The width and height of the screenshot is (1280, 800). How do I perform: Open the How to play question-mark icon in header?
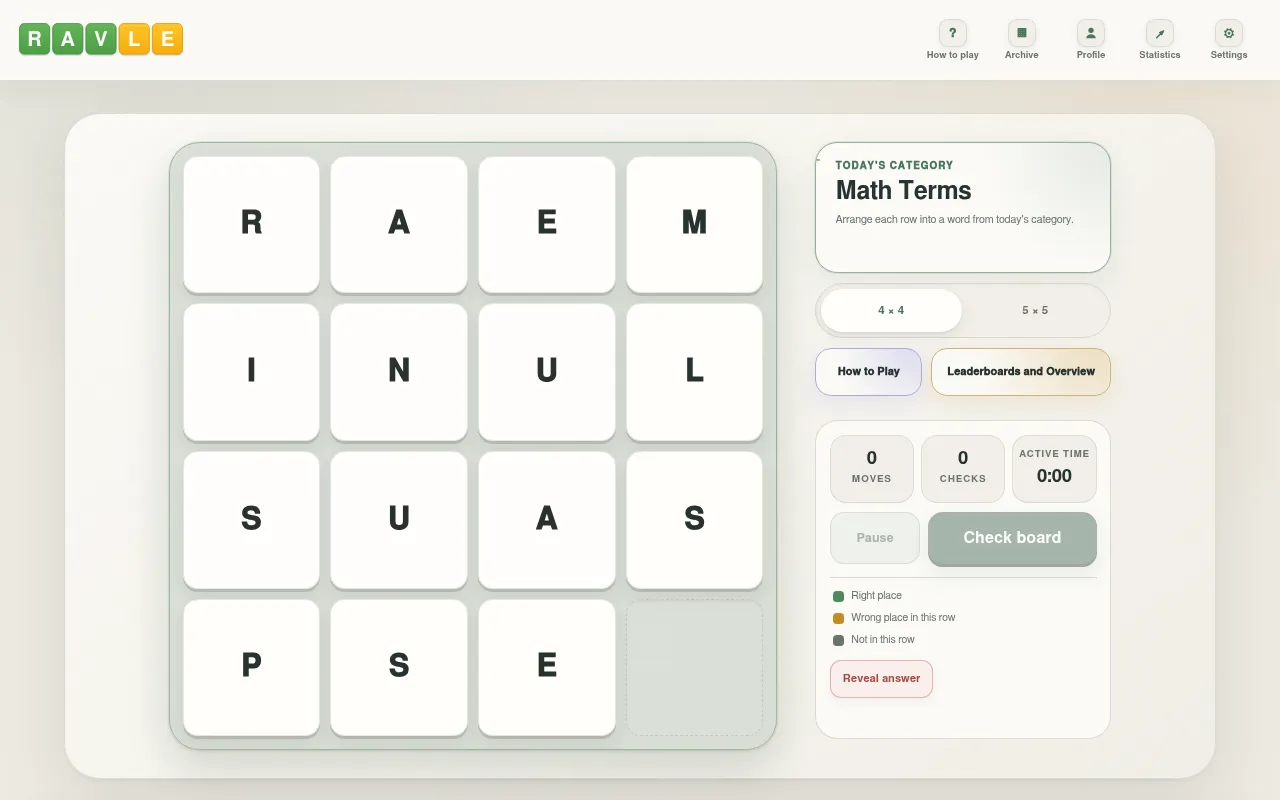point(952,33)
